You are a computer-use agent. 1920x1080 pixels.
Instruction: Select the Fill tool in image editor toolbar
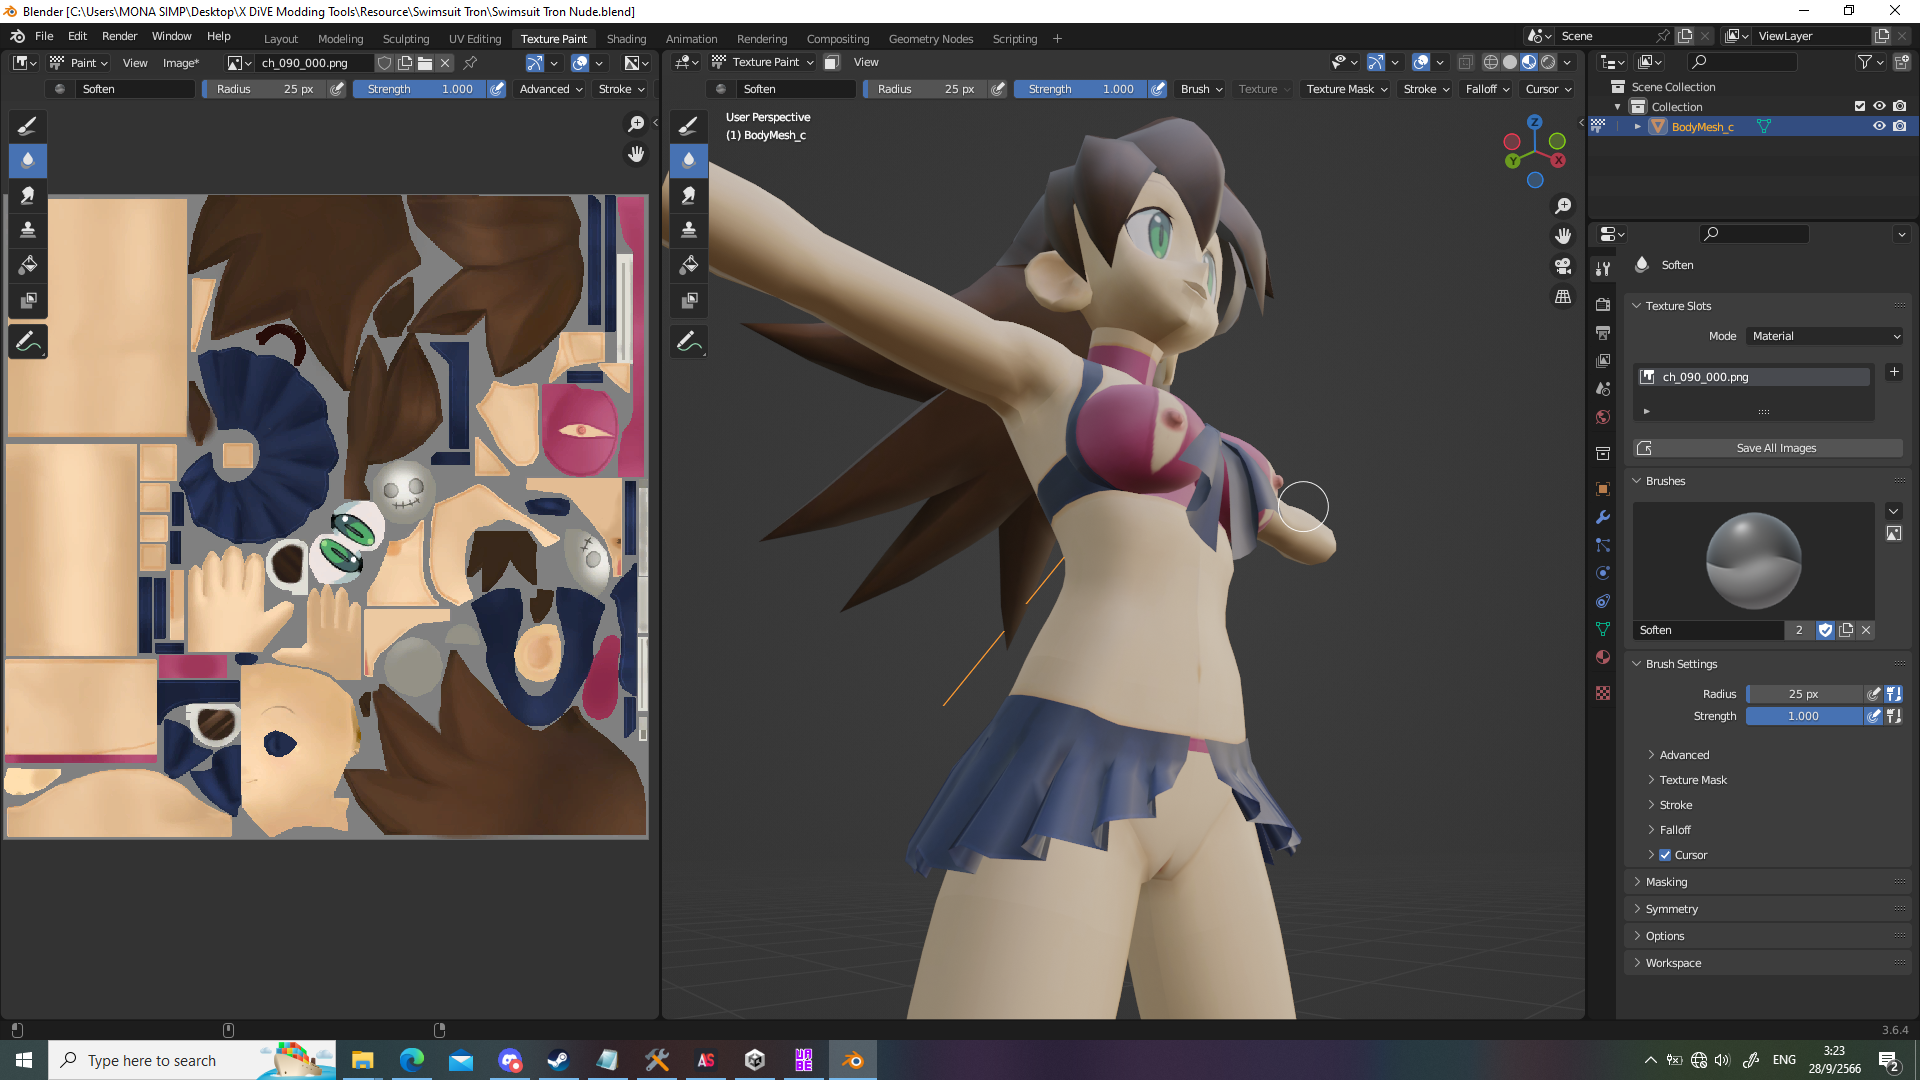tap(28, 266)
